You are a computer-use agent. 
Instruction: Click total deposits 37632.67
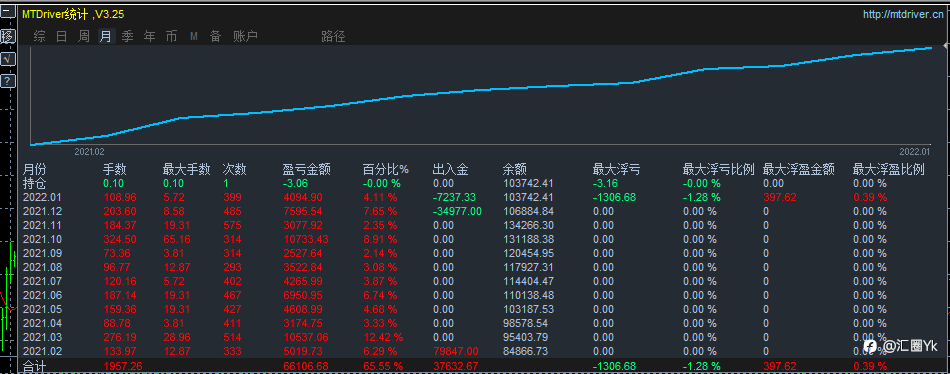(456, 366)
